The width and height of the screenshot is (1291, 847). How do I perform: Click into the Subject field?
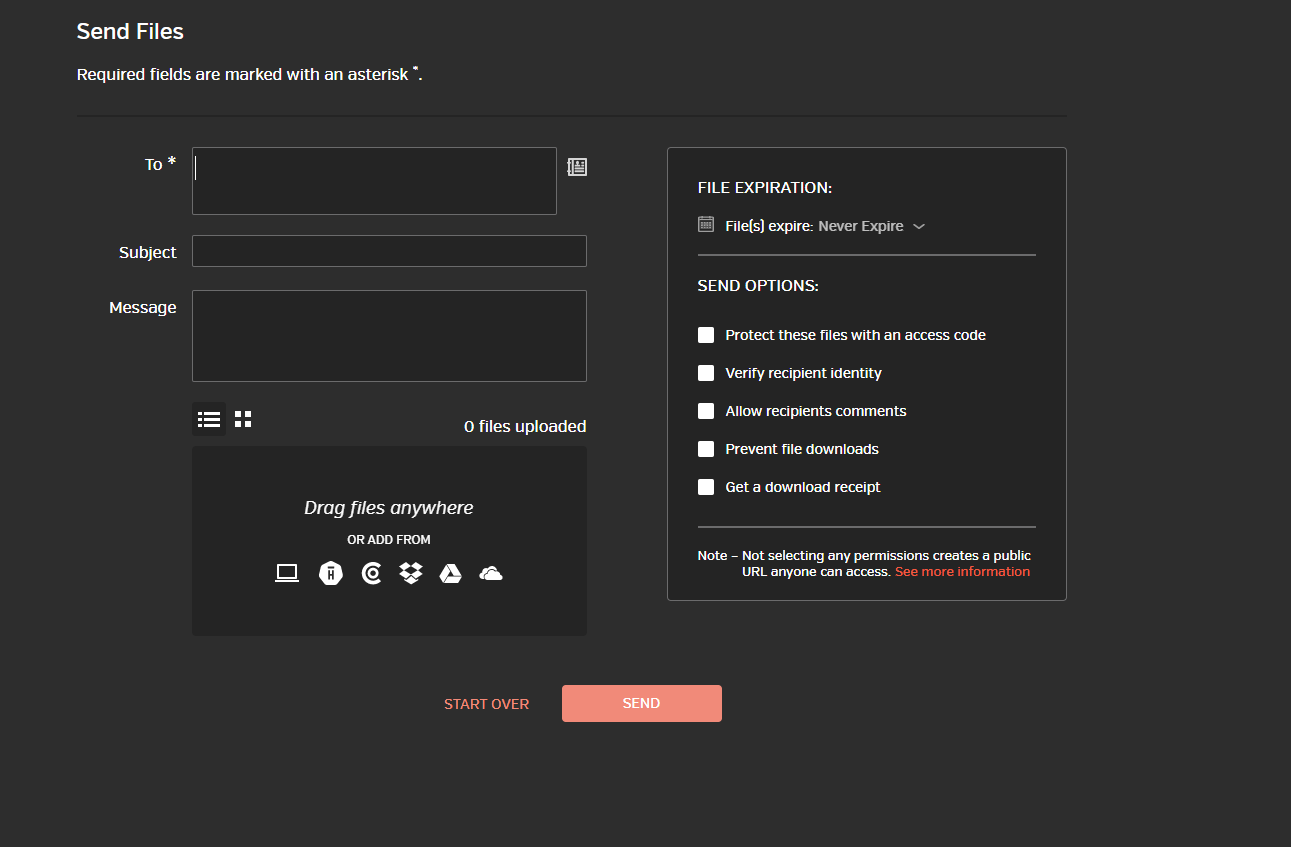click(389, 251)
